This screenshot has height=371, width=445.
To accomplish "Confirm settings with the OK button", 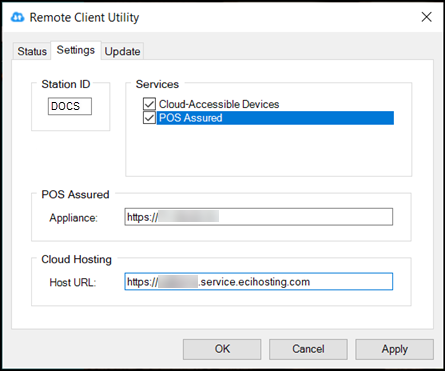I will [x=222, y=349].
